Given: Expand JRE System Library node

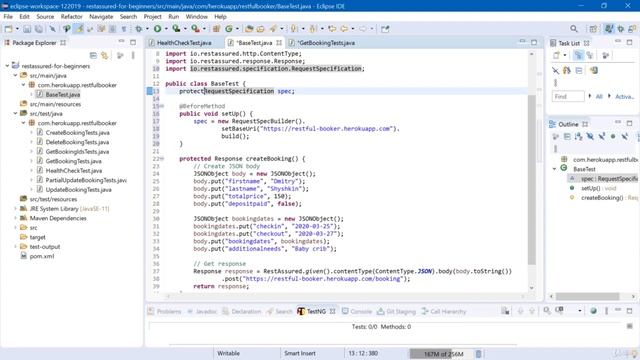Looking at the screenshot, I should click(16, 209).
